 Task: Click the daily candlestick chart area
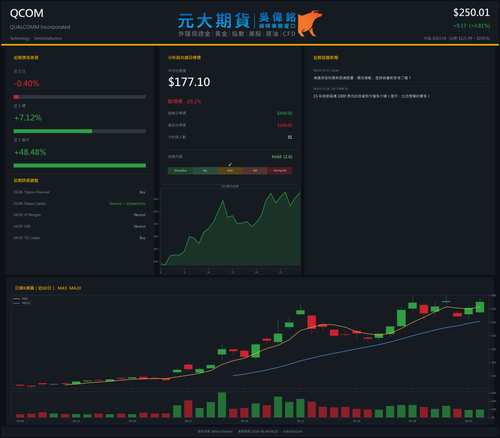(x=250, y=342)
